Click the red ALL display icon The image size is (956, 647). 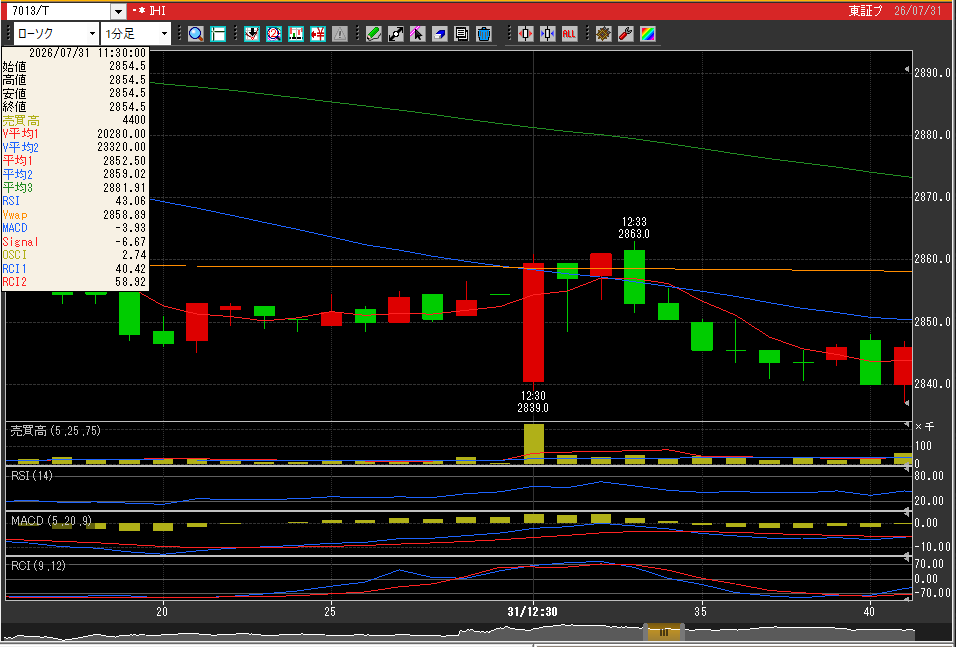point(569,34)
